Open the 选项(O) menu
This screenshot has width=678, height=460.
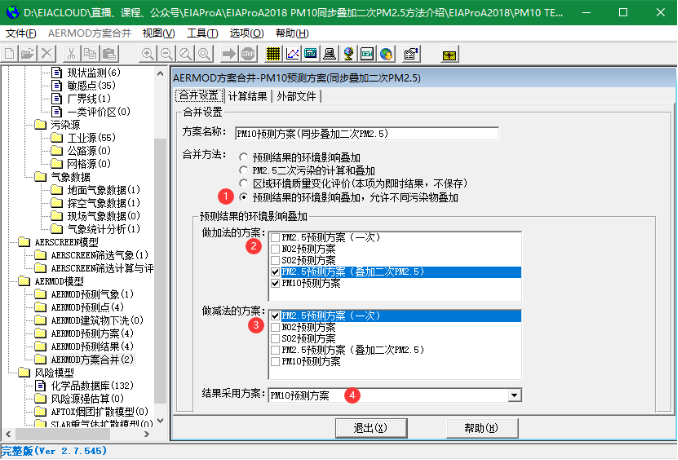pos(246,33)
